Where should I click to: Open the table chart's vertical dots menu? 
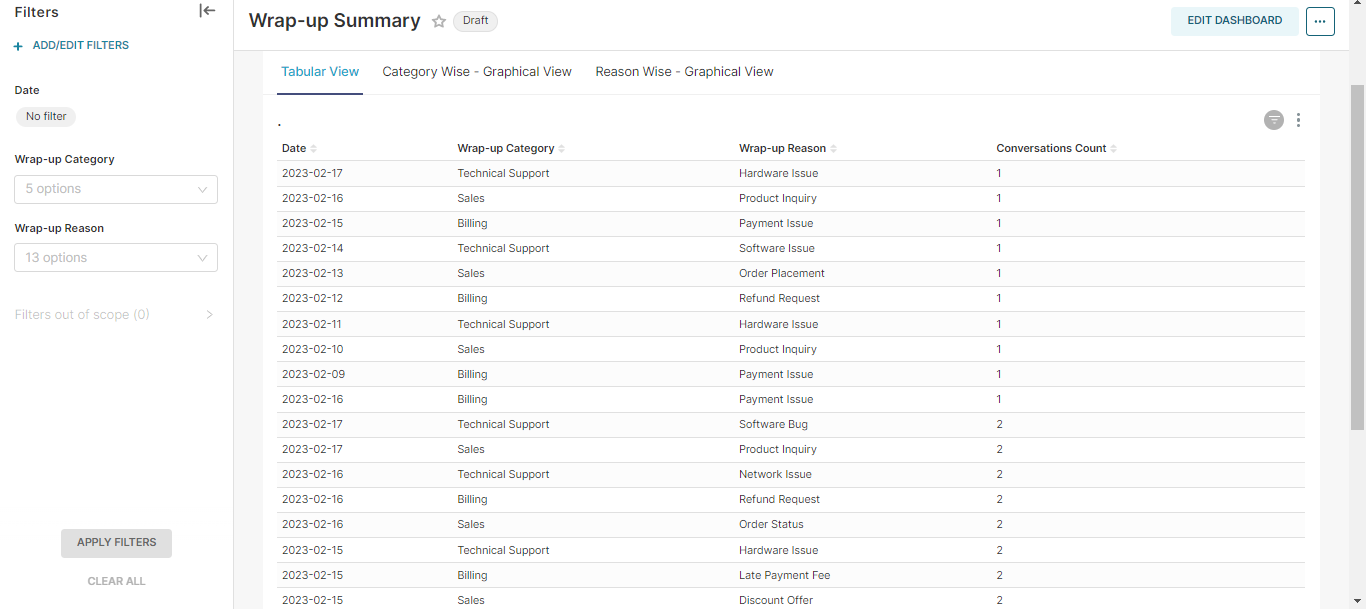click(x=1298, y=120)
